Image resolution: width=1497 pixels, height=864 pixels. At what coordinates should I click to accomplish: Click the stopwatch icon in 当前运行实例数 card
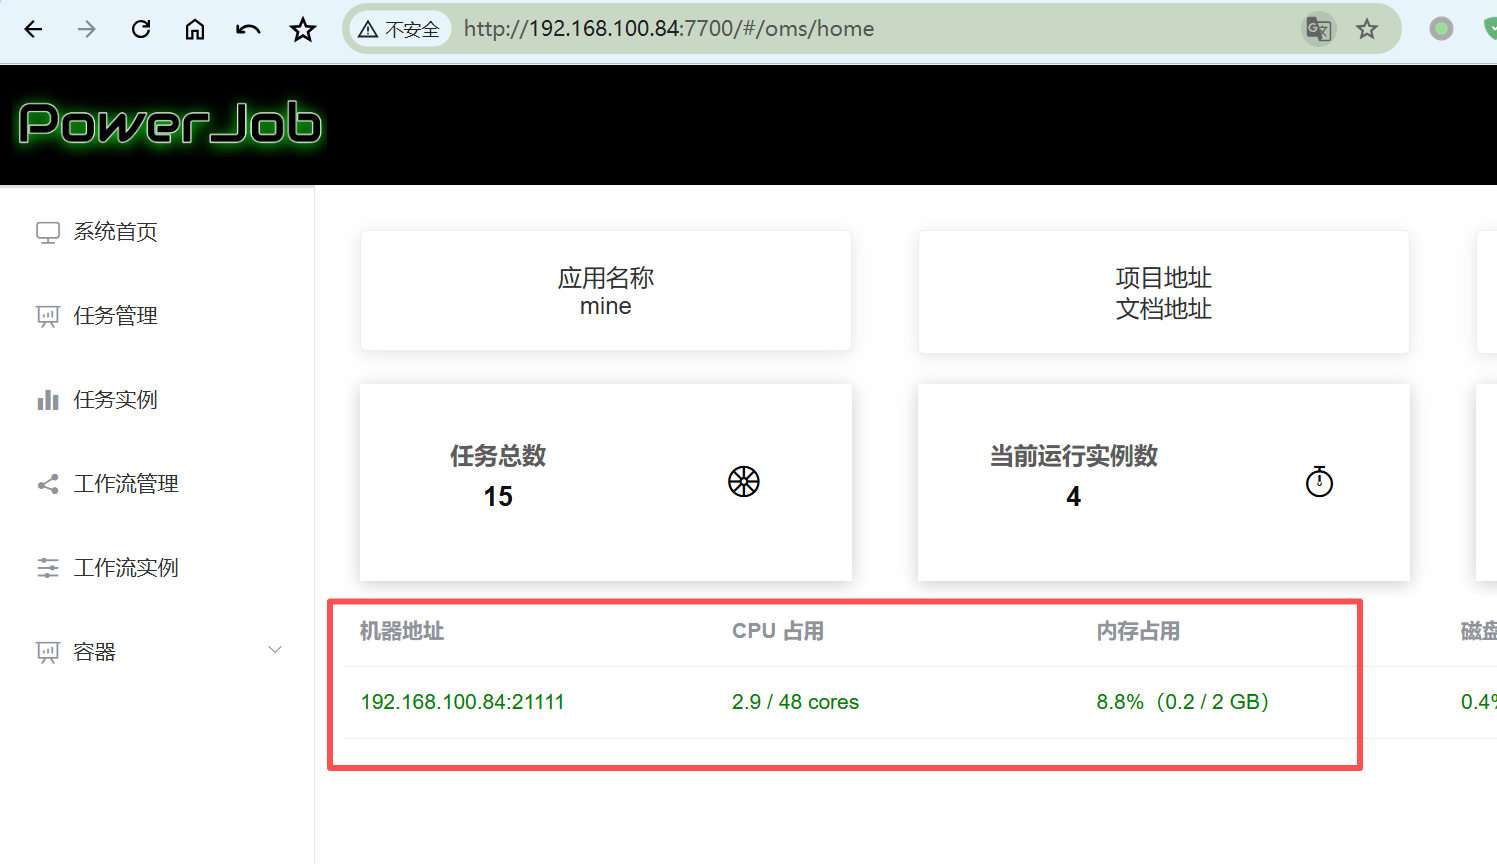click(x=1320, y=481)
